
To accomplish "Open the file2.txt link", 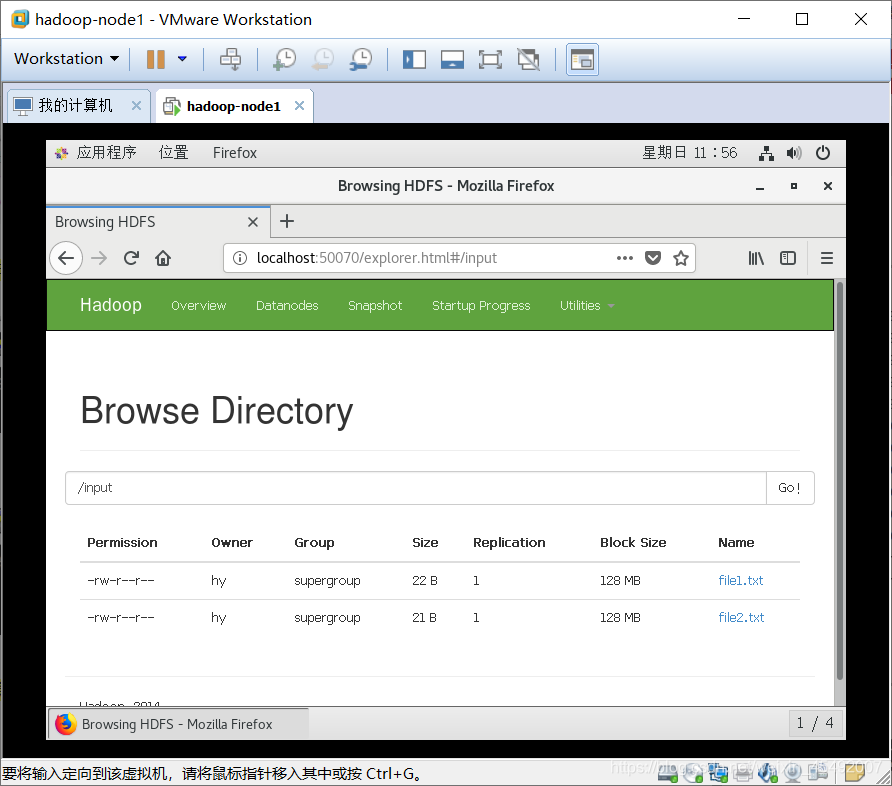I will [741, 617].
